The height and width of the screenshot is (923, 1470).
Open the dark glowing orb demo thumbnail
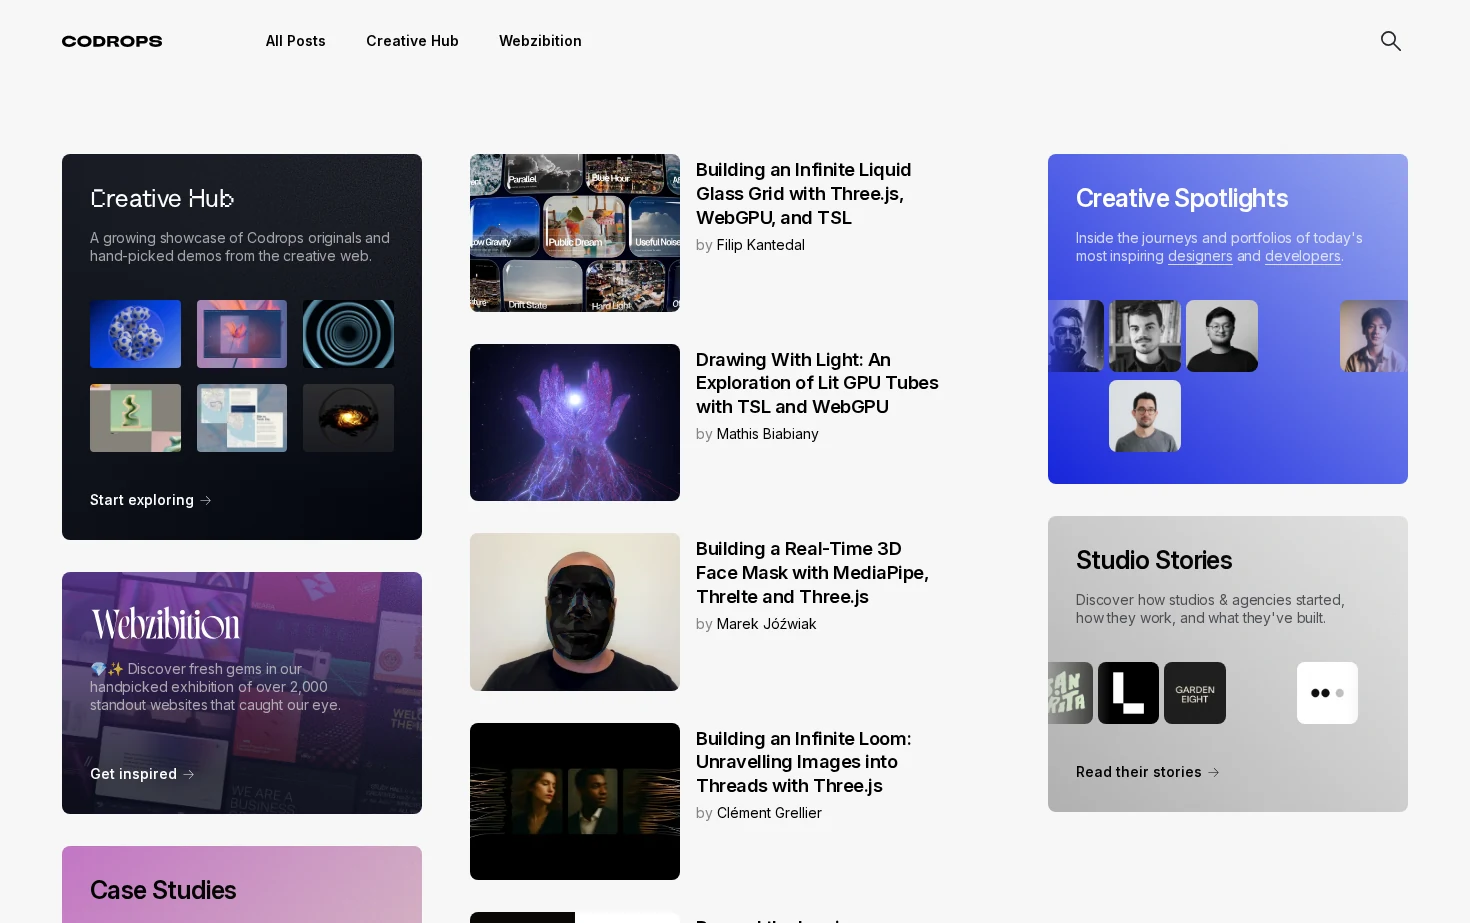tap(348, 418)
